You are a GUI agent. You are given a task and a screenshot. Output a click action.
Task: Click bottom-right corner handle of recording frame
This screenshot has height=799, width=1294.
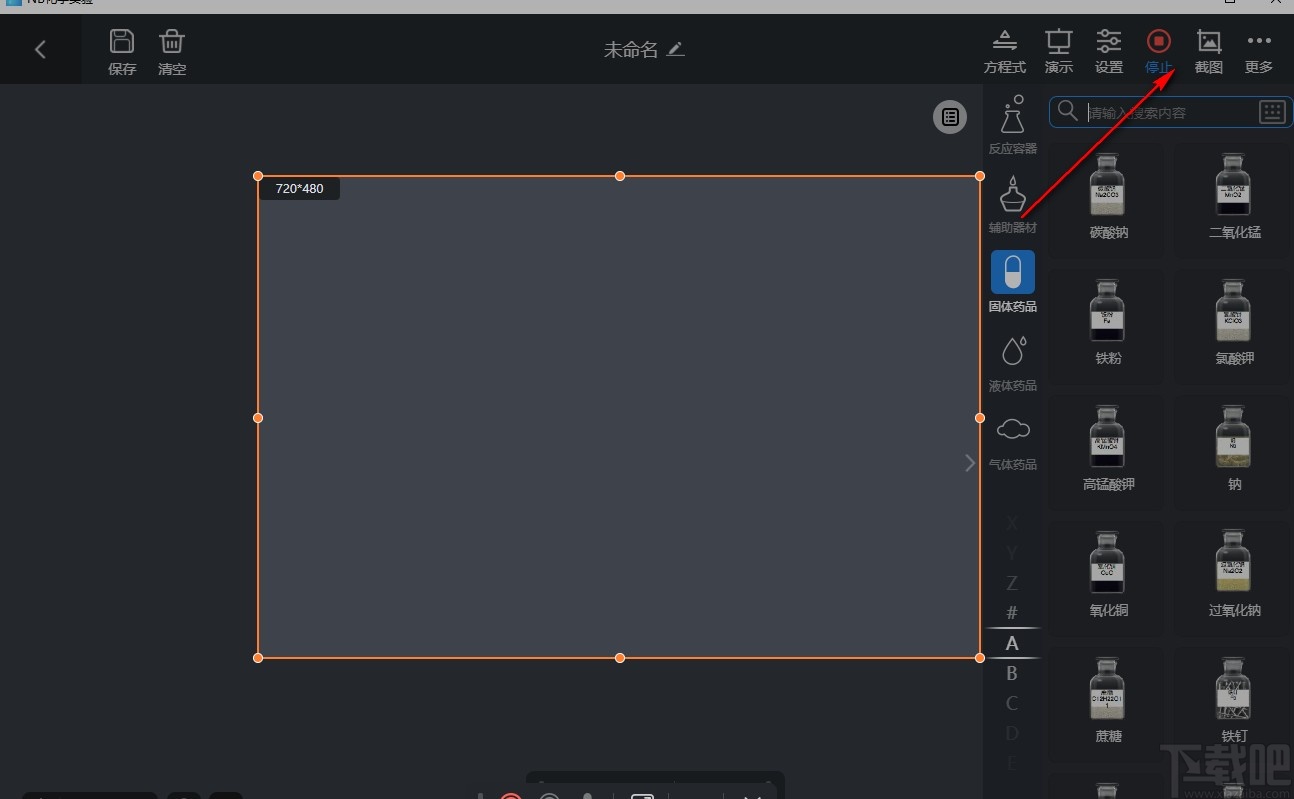pyautogui.click(x=980, y=657)
